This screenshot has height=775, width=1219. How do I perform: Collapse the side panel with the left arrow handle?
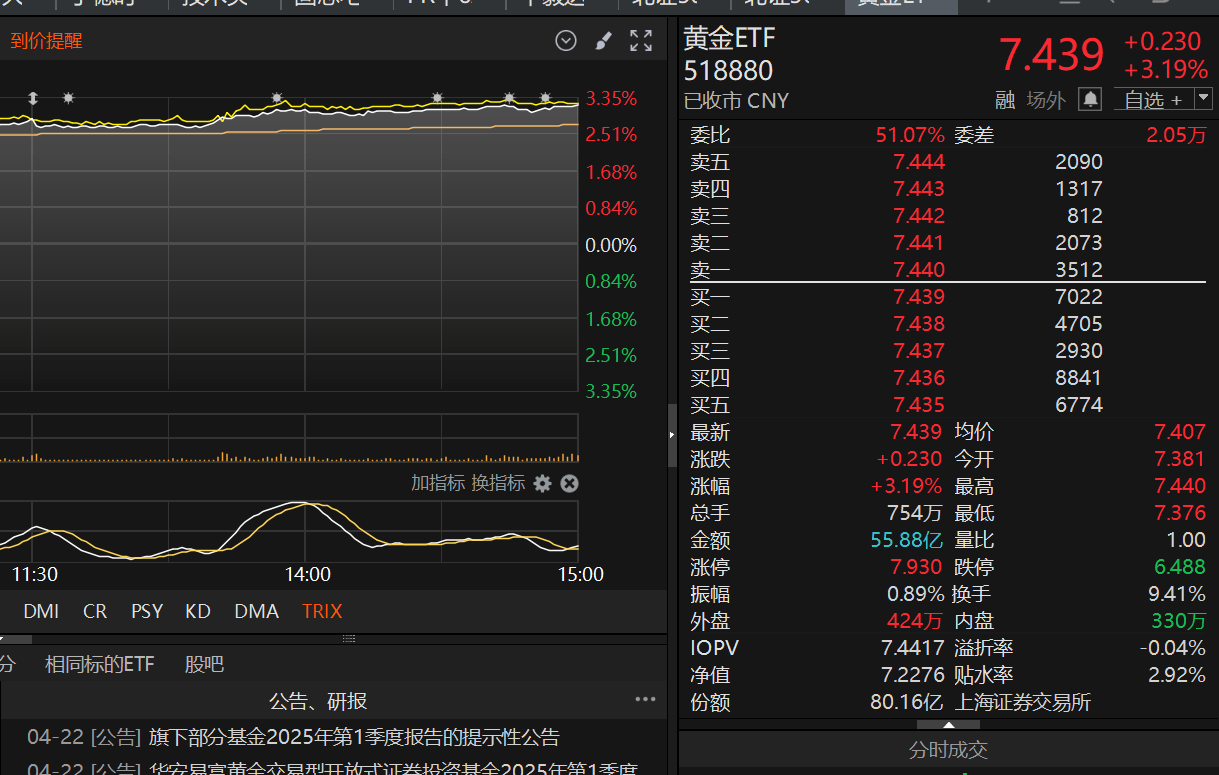tap(670, 435)
